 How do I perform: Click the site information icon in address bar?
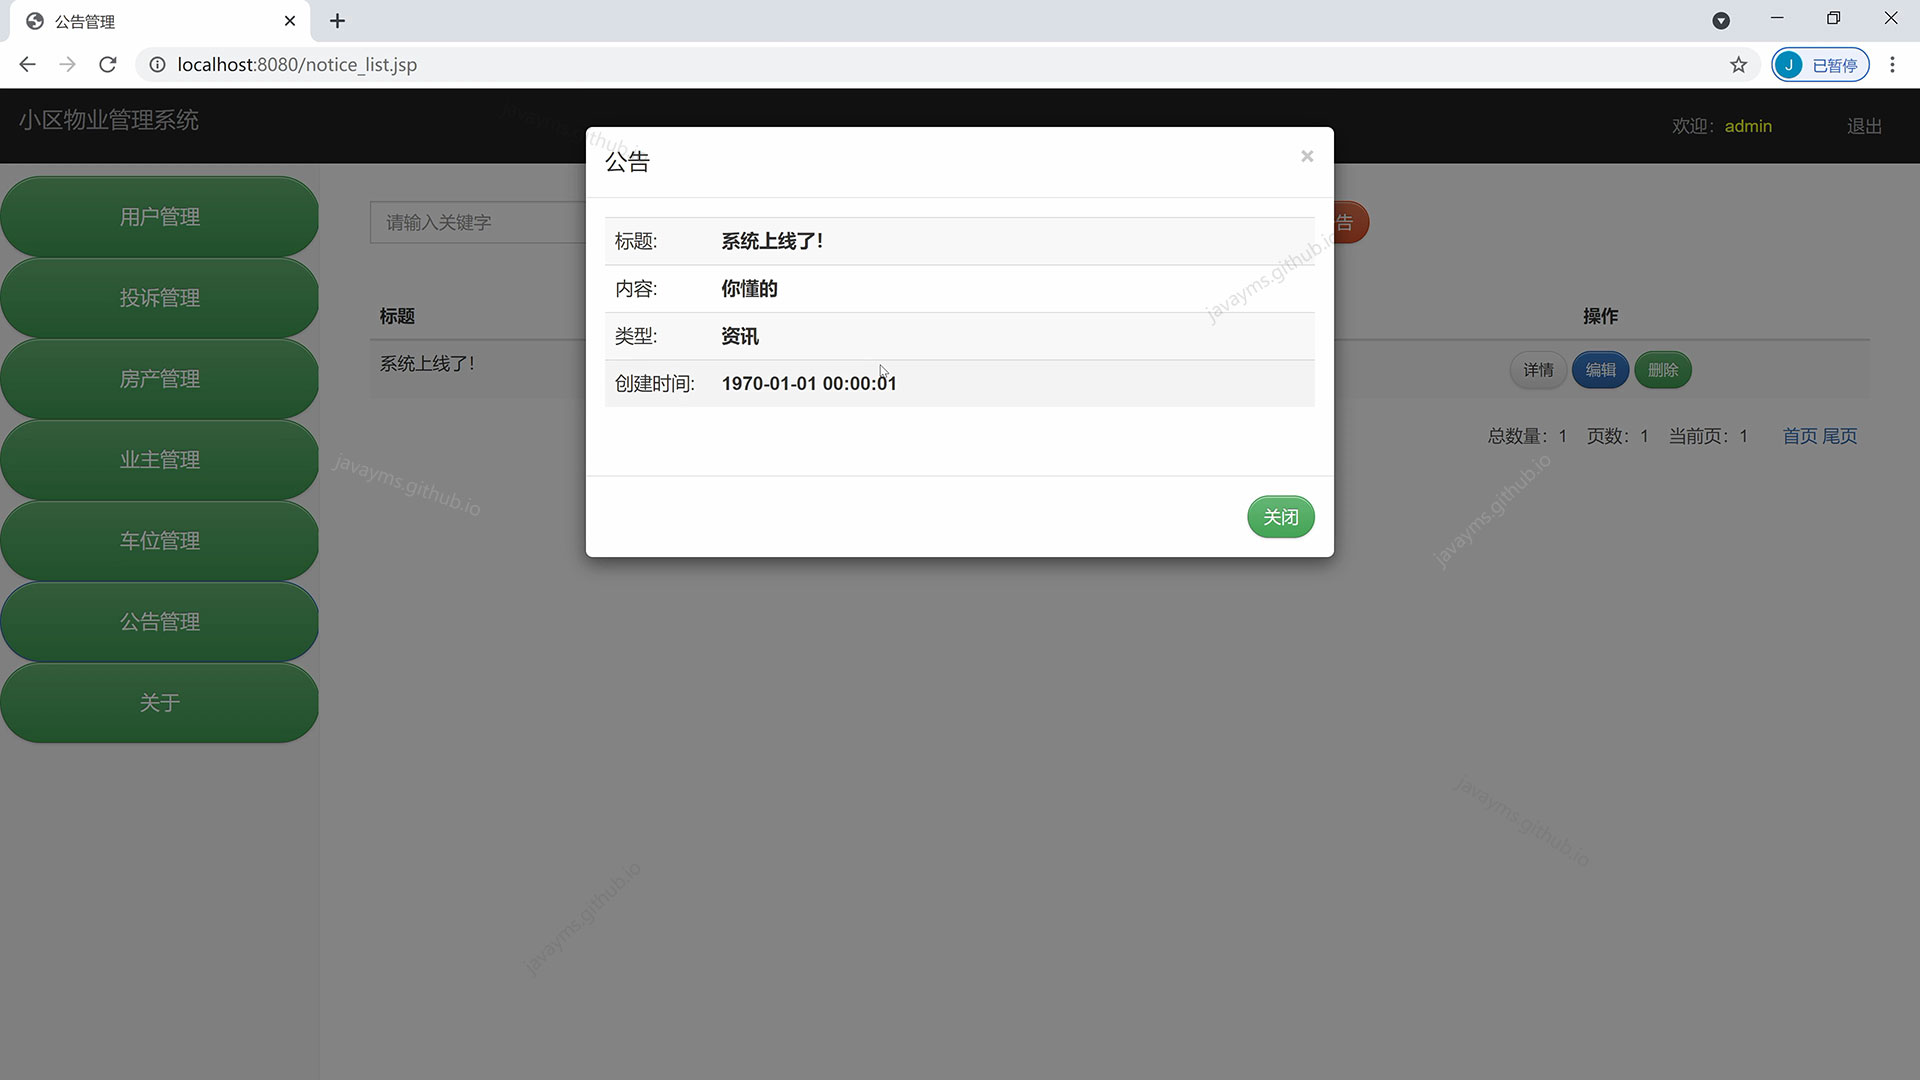tap(157, 64)
